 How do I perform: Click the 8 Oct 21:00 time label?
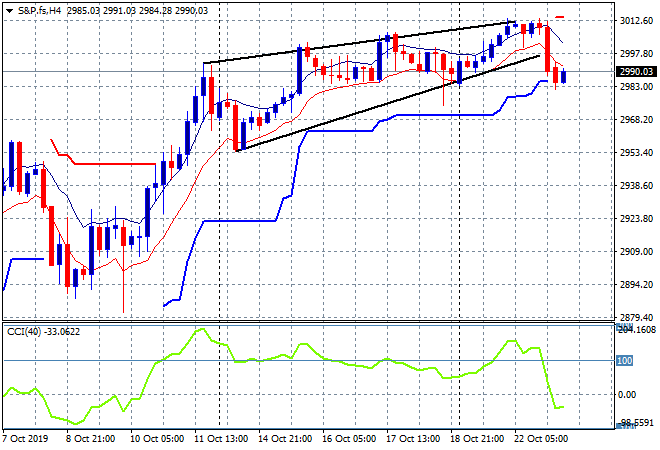91,439
